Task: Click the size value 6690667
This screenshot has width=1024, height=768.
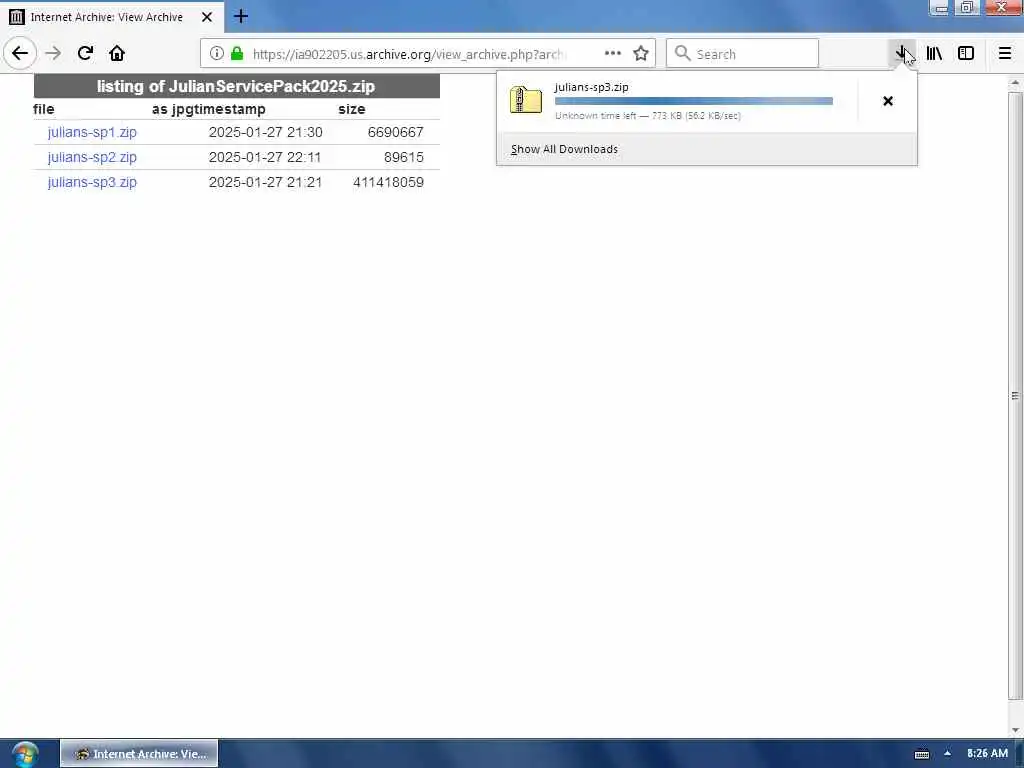Action: [x=395, y=133]
